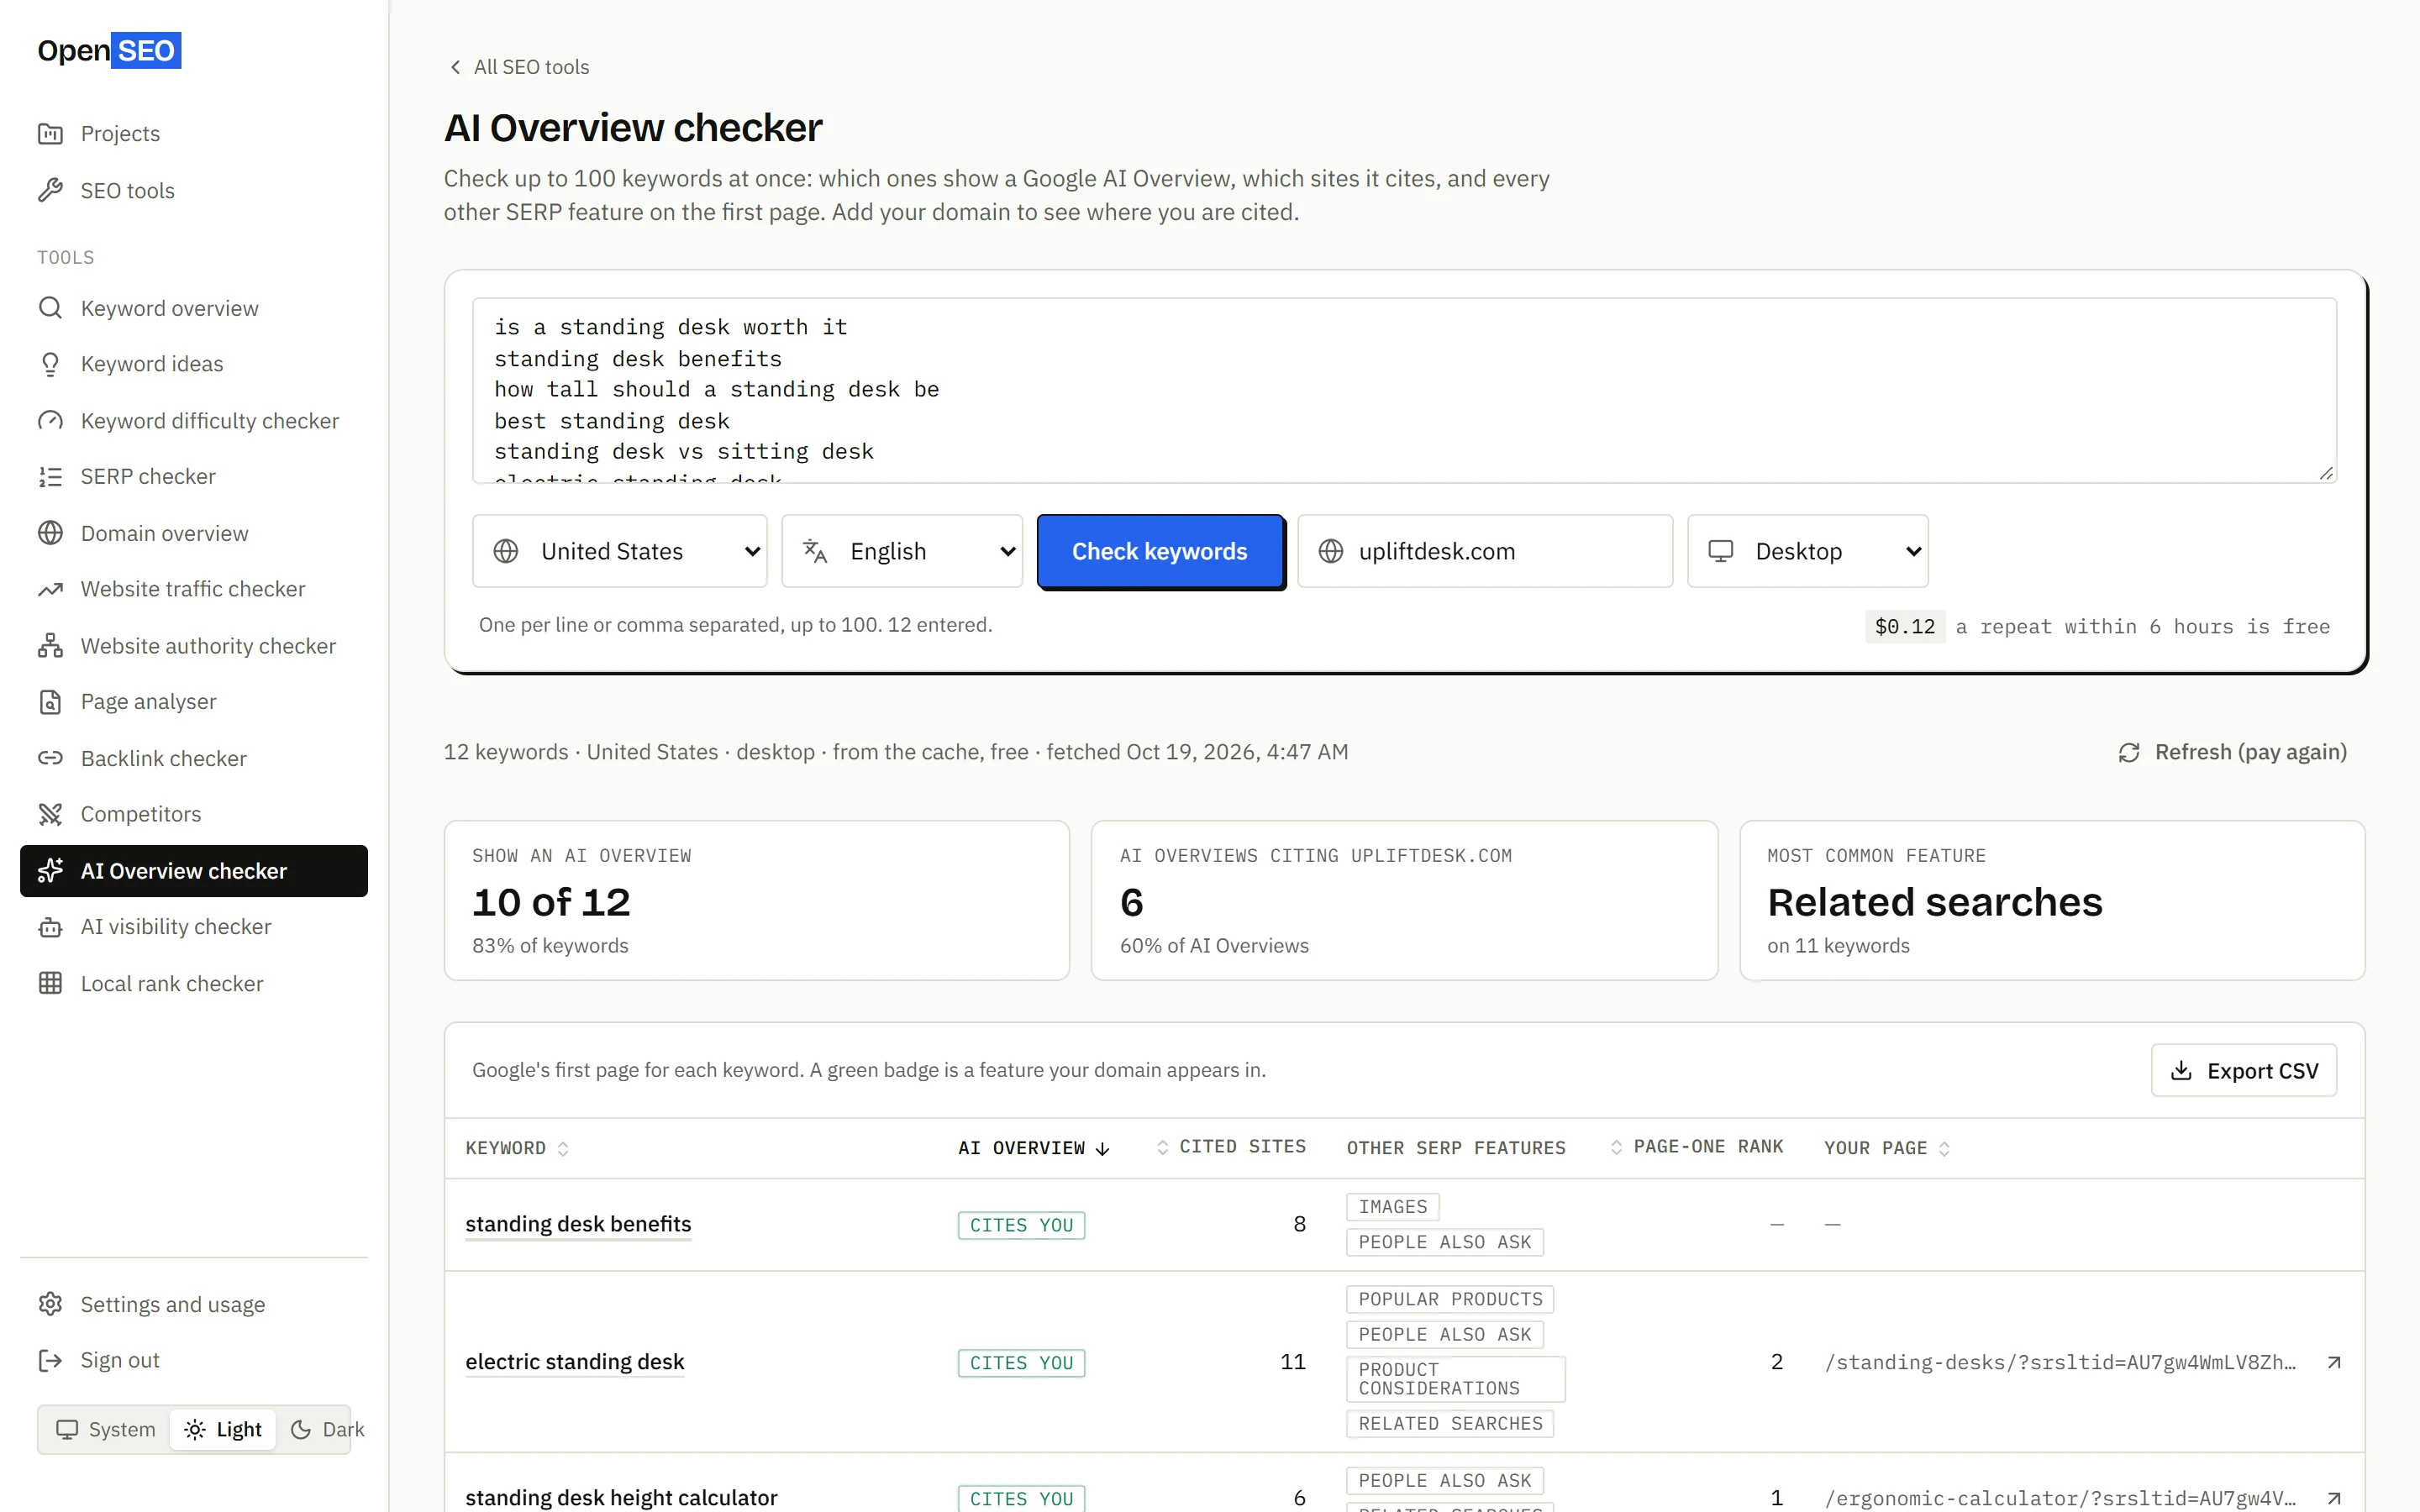Click the SERP checker list icon
Viewport: 2420px width, 1512px height.
[x=50, y=477]
